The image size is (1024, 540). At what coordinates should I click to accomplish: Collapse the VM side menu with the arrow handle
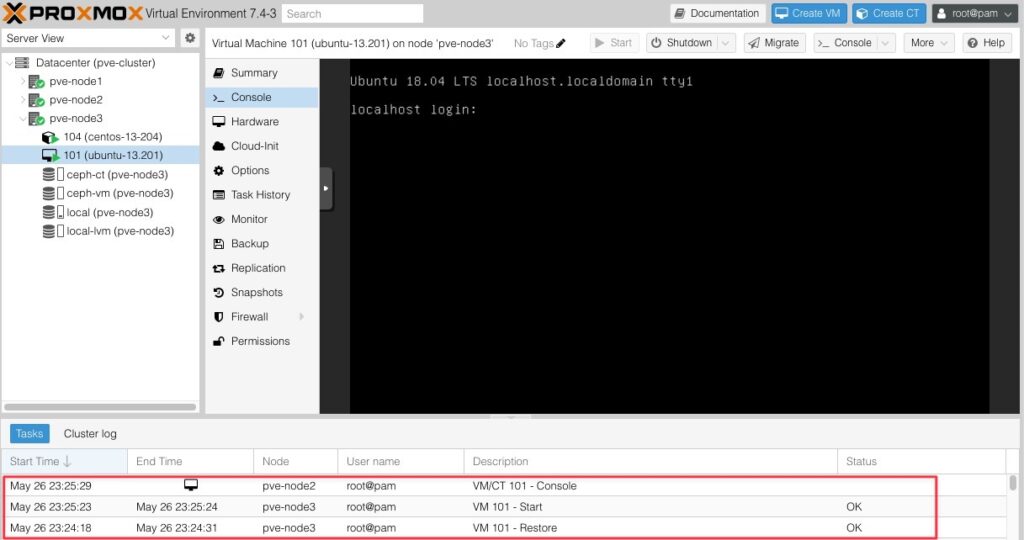coord(326,189)
